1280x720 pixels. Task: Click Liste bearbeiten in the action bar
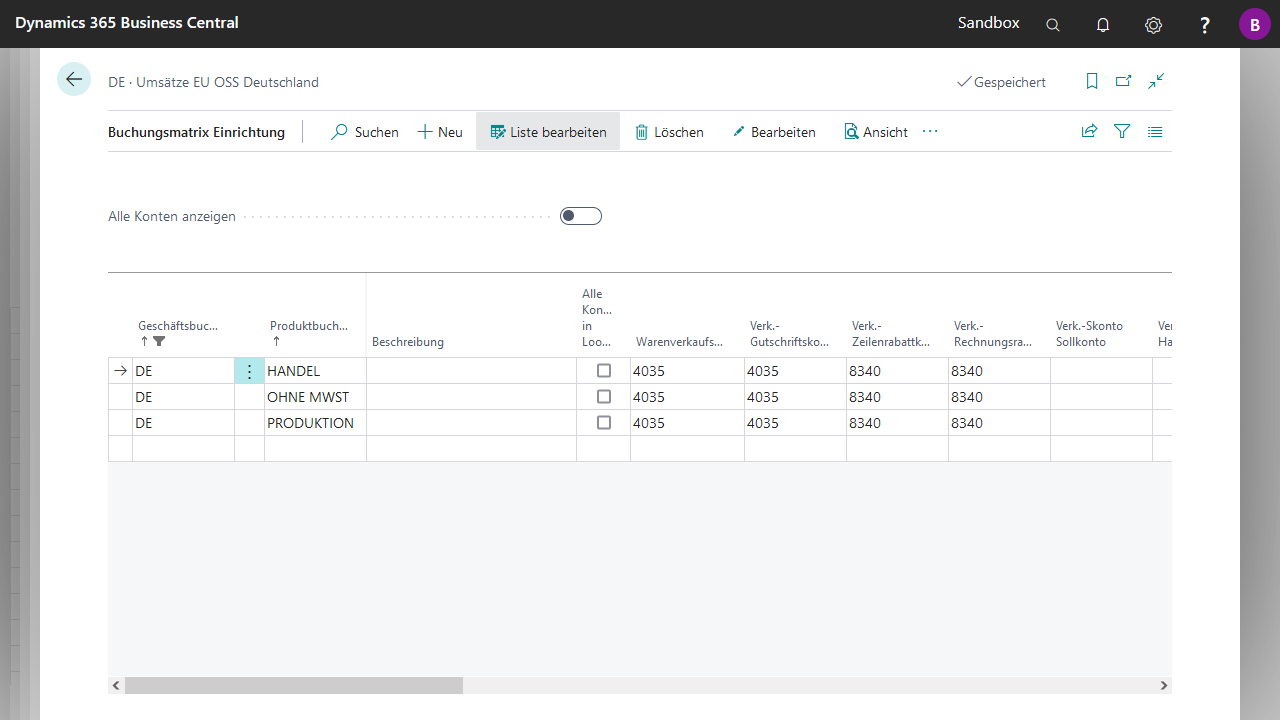(x=548, y=132)
